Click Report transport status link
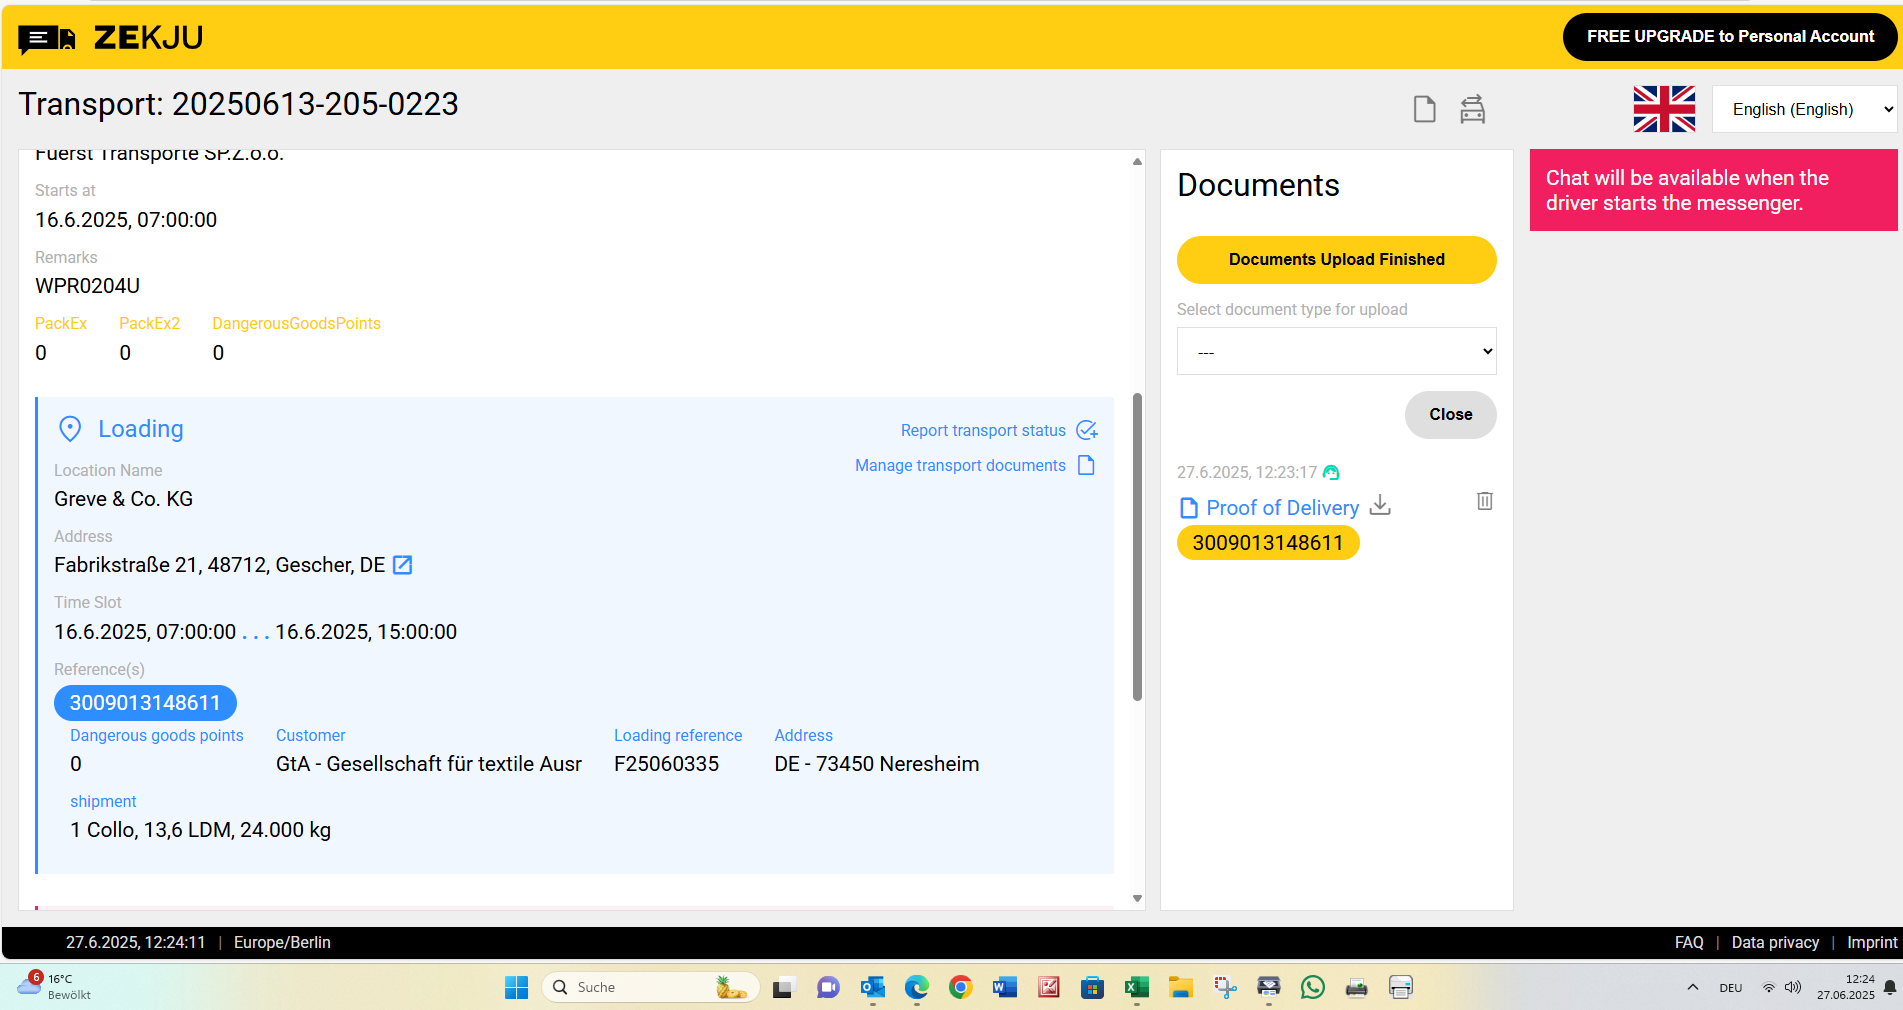The image size is (1903, 1010). click(983, 430)
